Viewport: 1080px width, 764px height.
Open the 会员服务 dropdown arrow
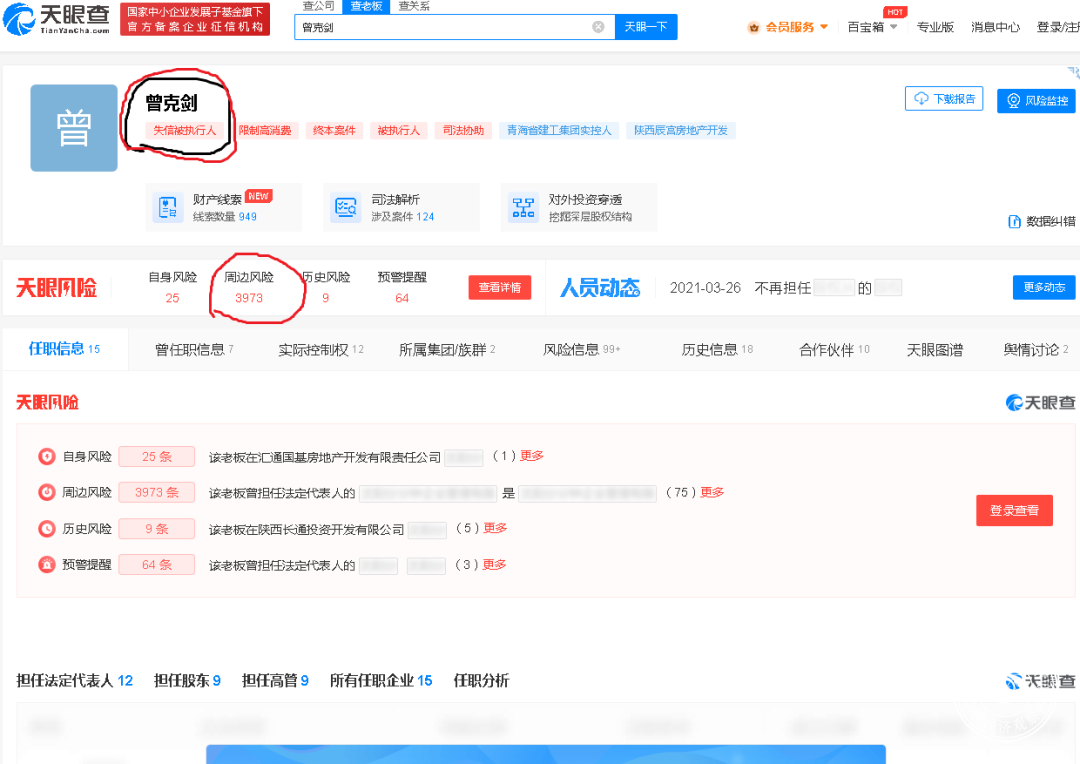coord(824,27)
